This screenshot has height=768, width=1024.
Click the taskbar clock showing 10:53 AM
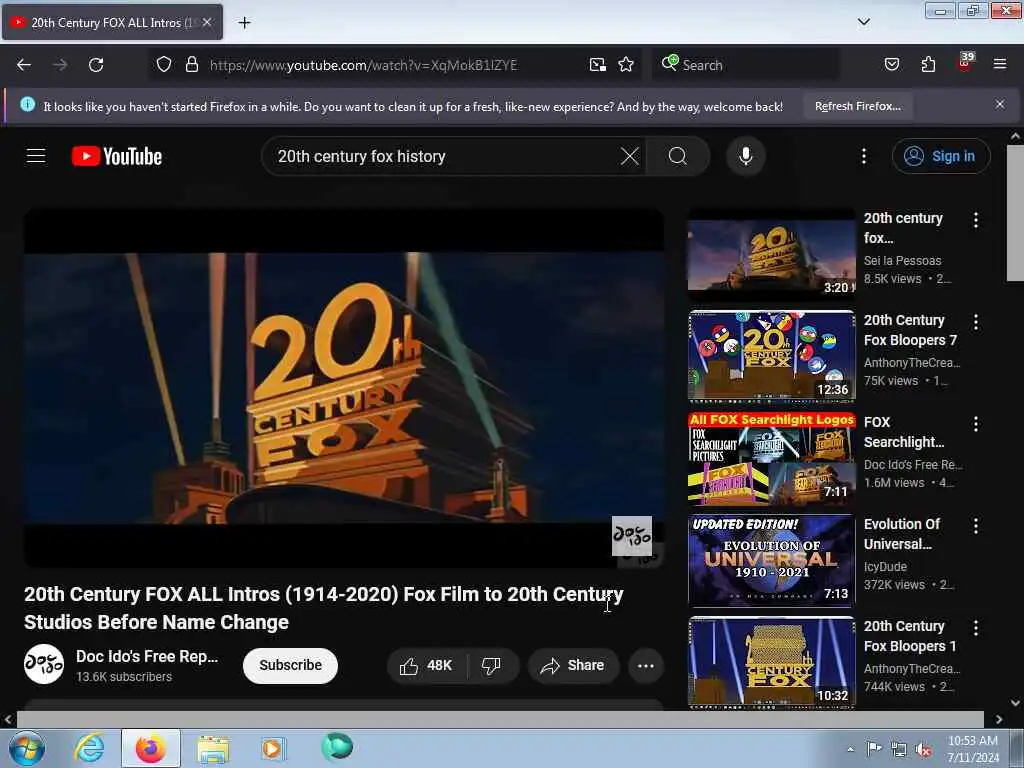click(972, 748)
